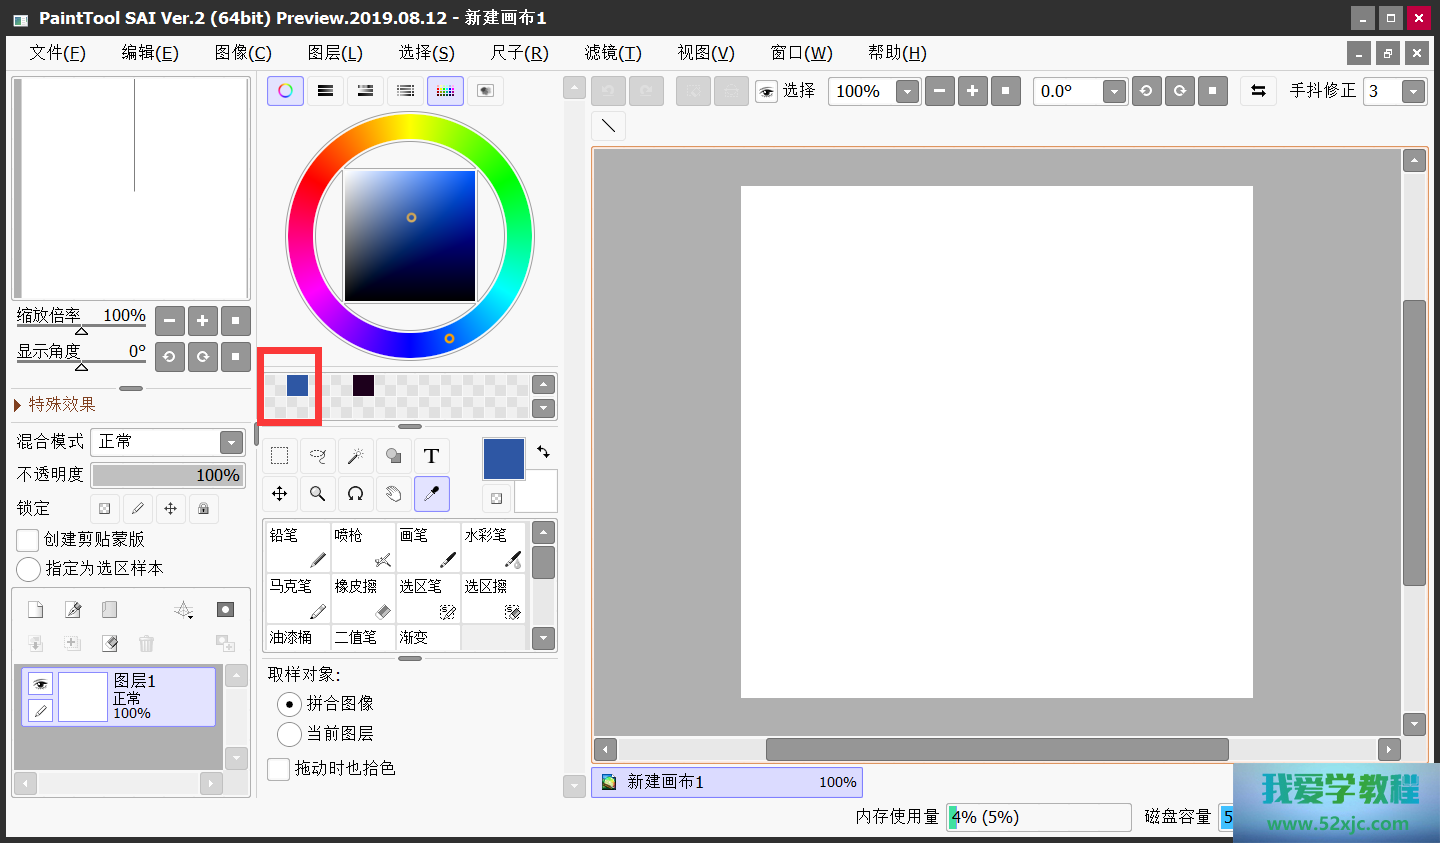
Task: Hide 图层1 using the eye icon
Action: pos(40,684)
